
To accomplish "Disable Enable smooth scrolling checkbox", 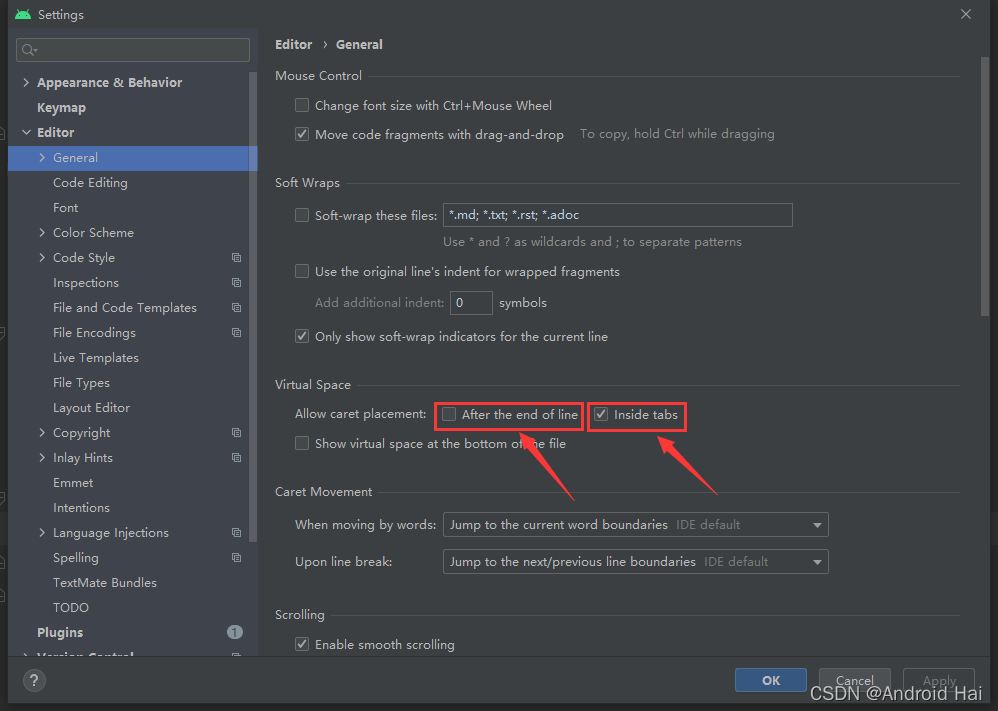I will point(302,644).
